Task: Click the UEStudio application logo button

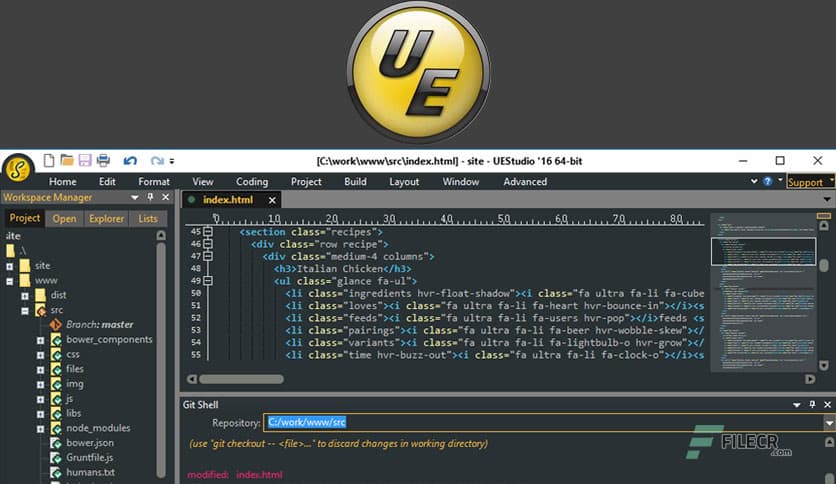Action: tap(18, 169)
